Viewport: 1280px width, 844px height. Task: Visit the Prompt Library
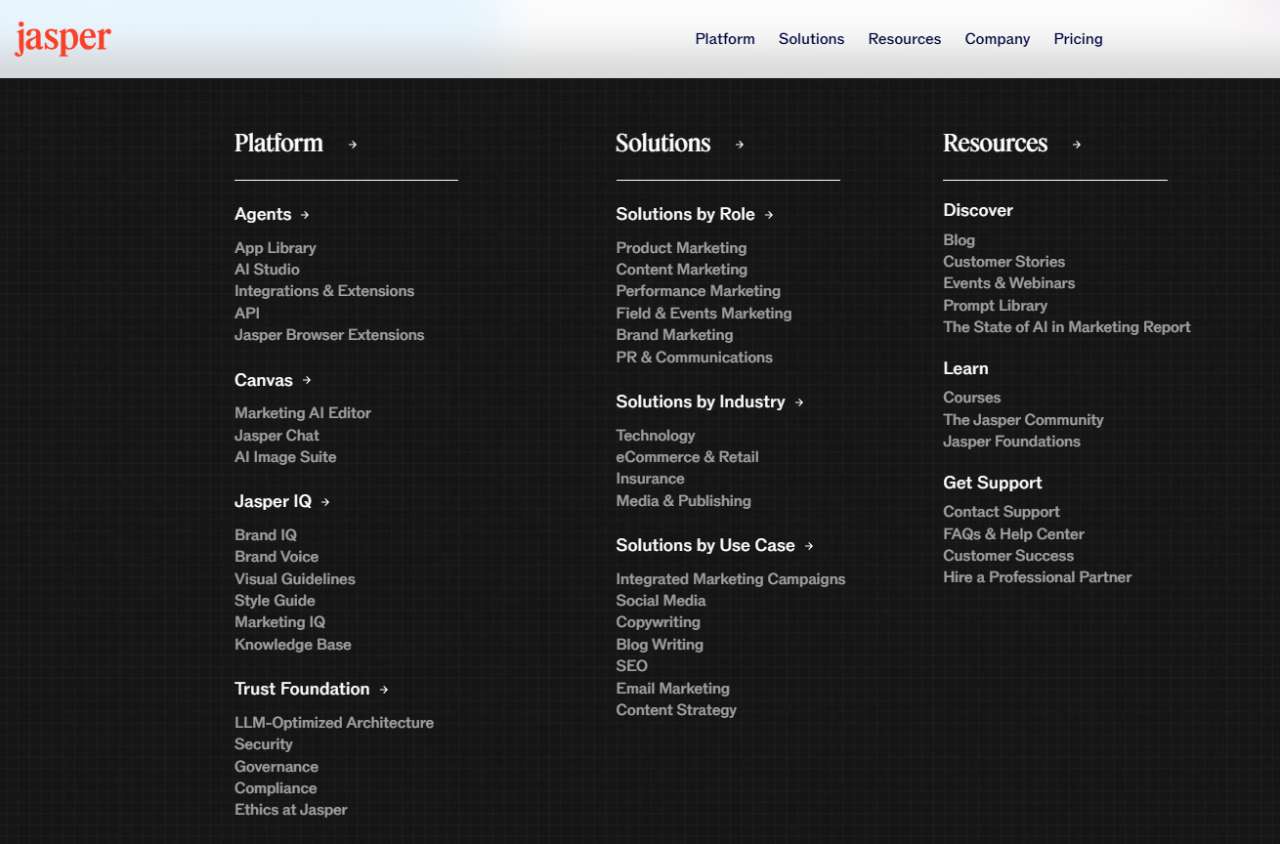995,305
